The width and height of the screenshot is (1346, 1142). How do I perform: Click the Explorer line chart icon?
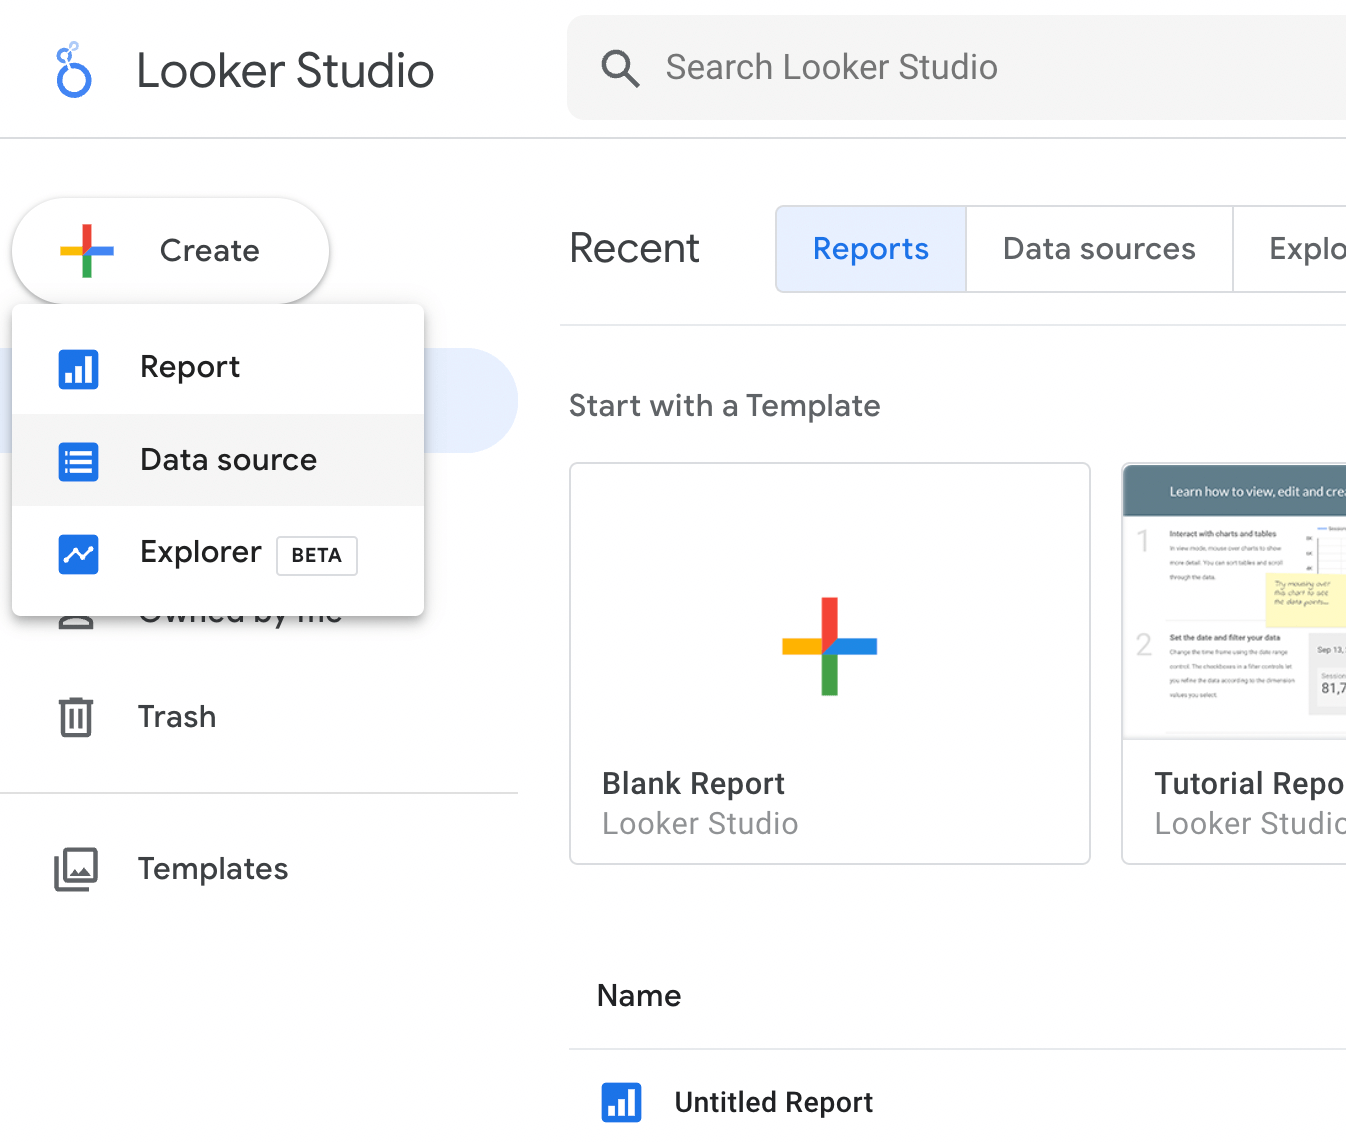click(78, 554)
